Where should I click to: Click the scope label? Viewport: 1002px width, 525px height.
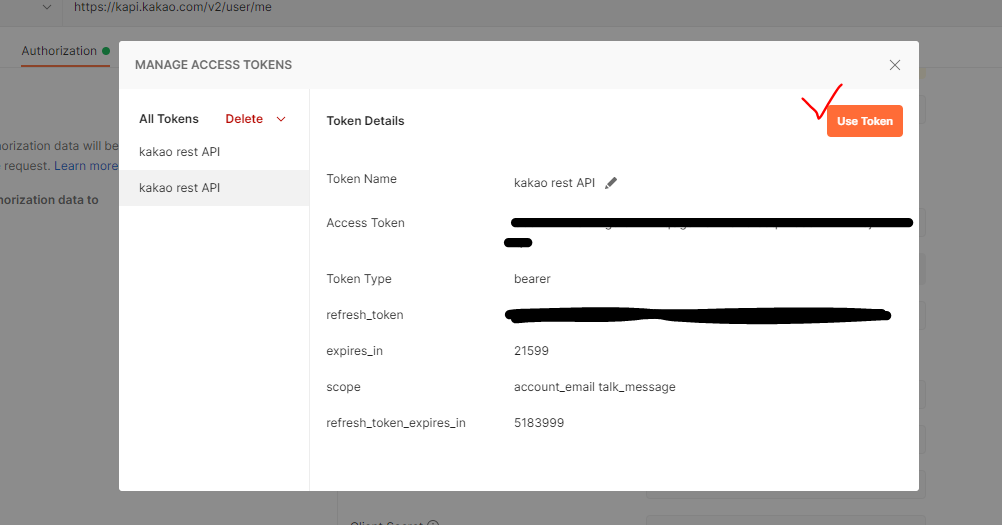click(x=343, y=387)
